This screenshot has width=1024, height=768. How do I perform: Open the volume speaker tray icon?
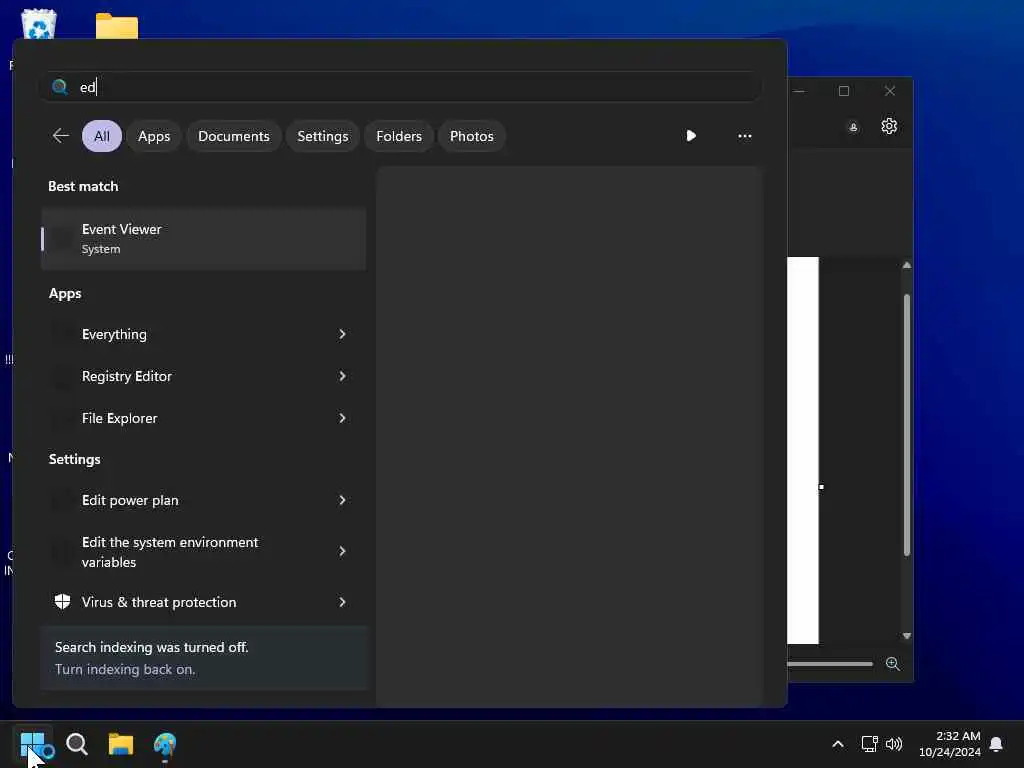894,744
